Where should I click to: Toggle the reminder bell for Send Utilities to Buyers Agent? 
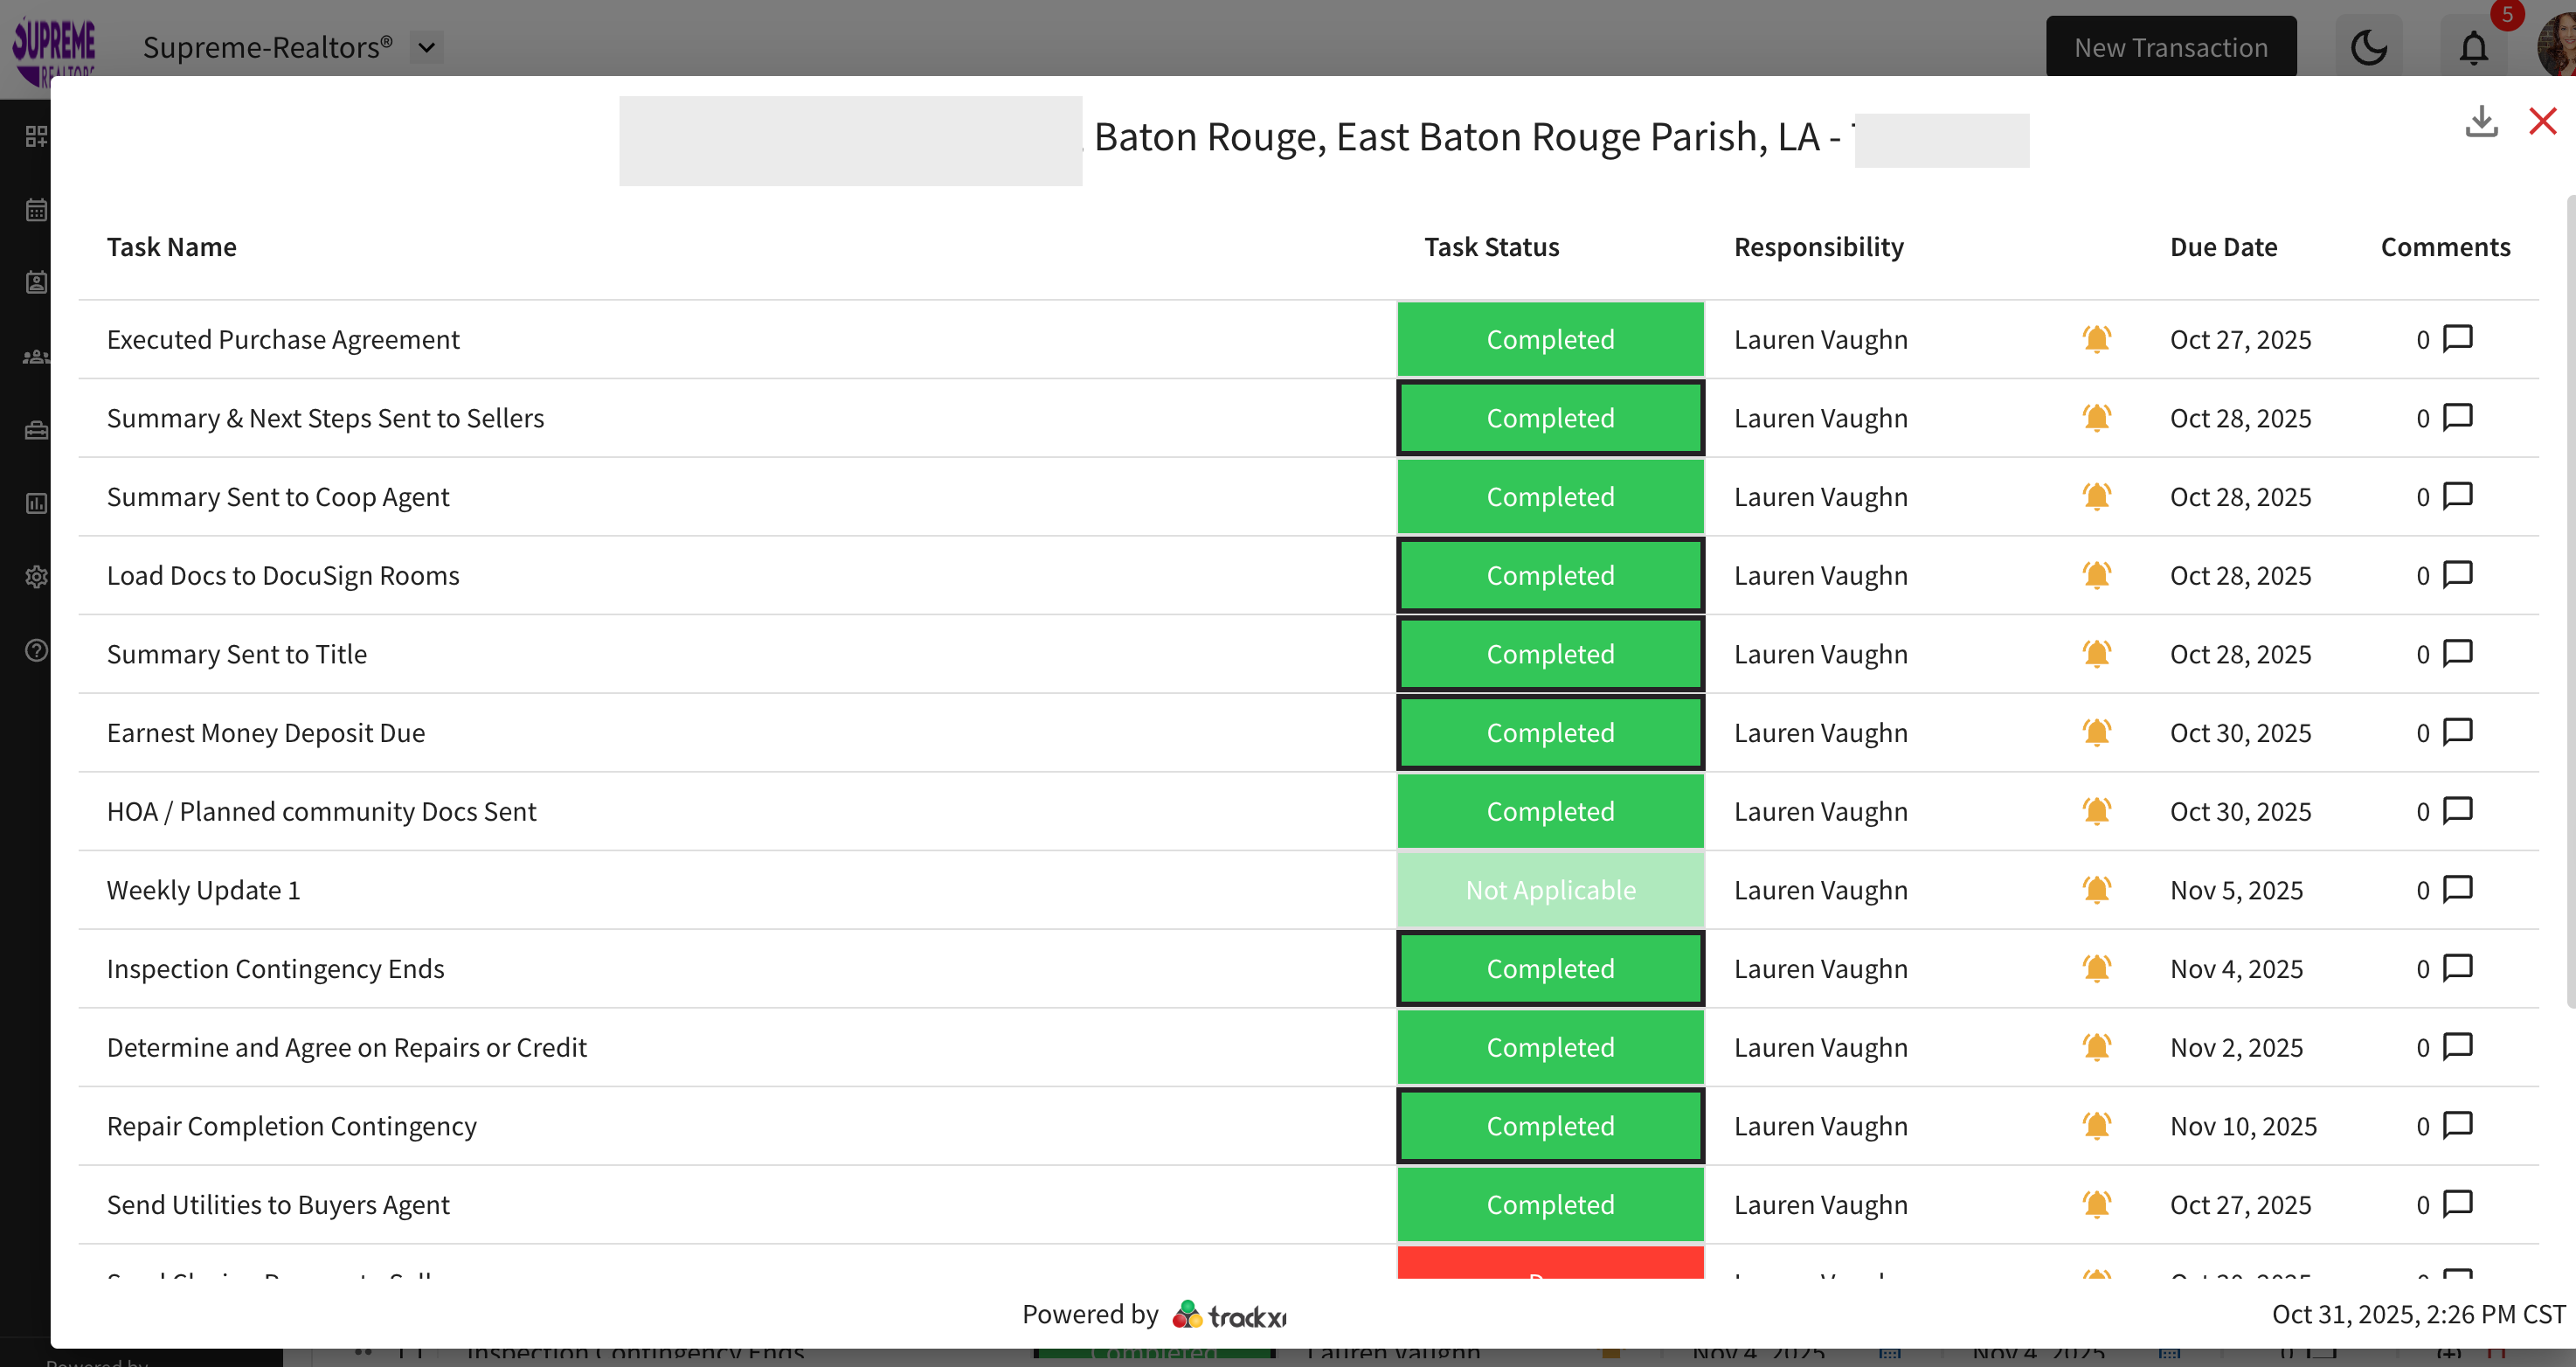click(2096, 1204)
